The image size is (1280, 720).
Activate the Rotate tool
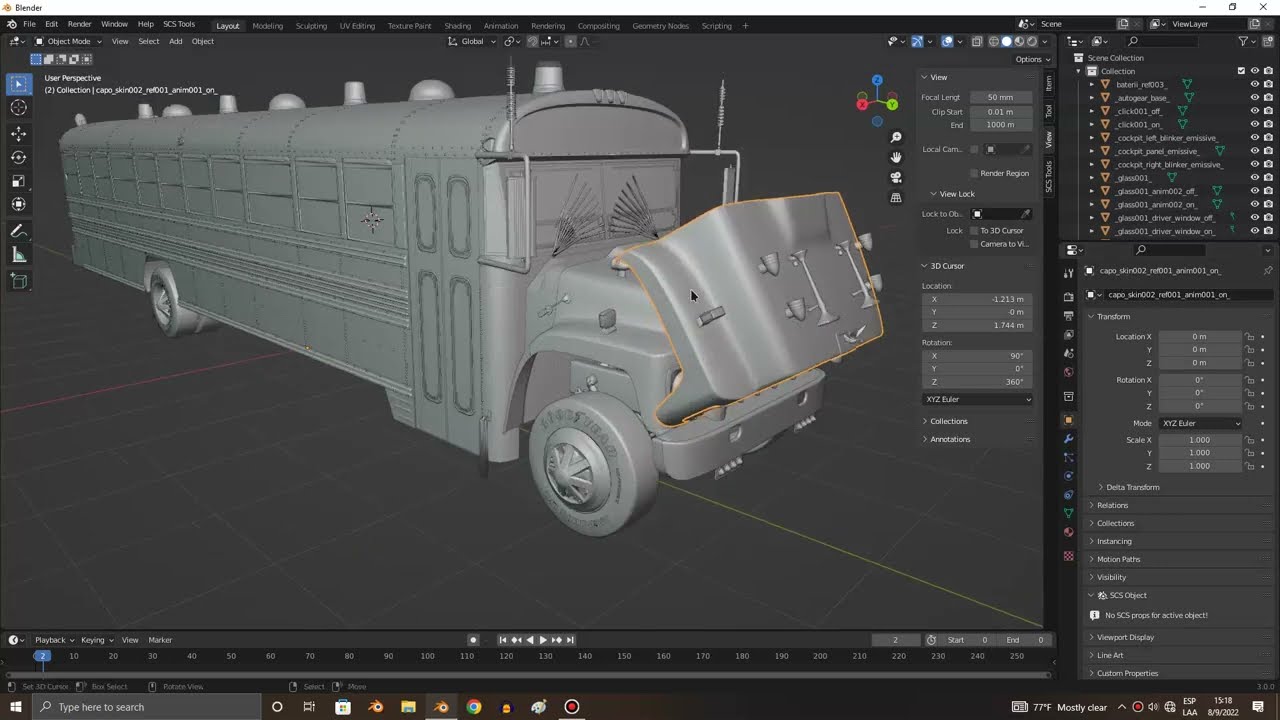tap(19, 157)
